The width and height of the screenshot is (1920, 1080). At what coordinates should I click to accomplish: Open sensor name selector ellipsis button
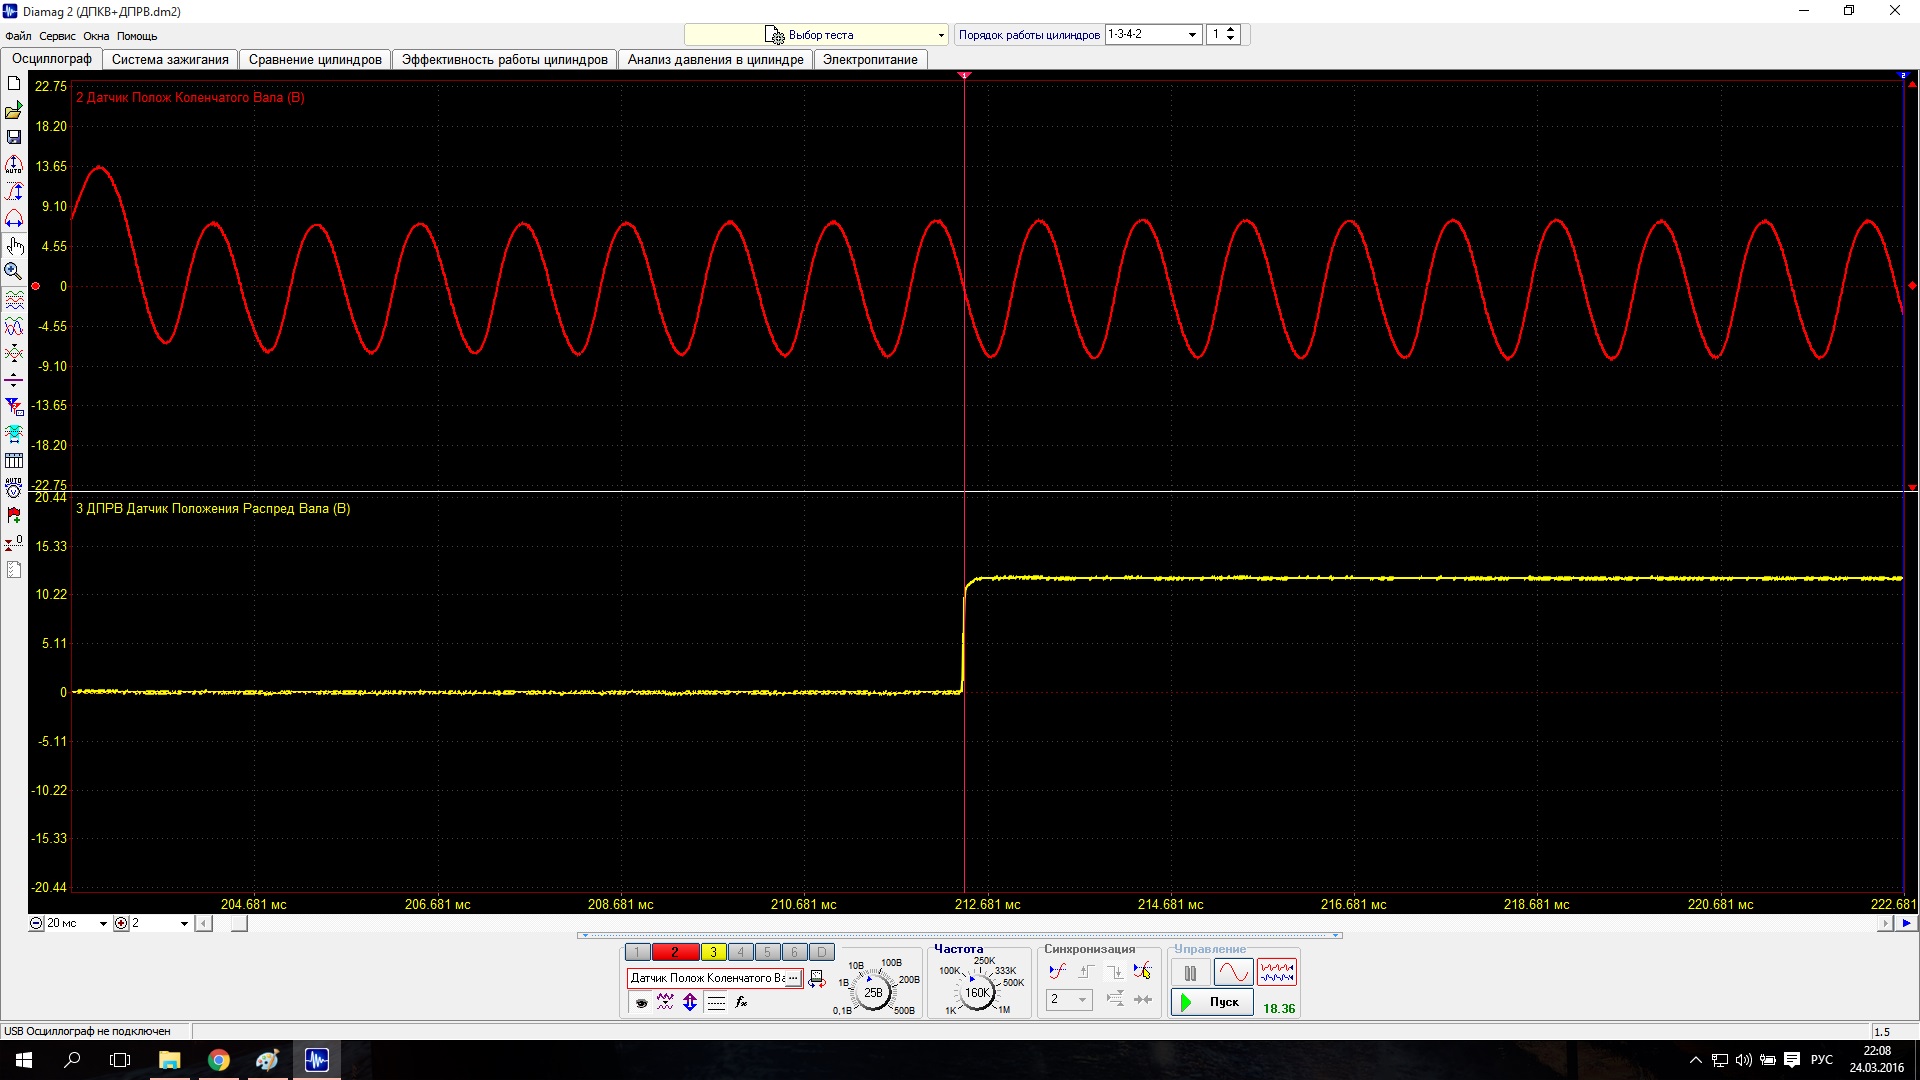click(793, 978)
